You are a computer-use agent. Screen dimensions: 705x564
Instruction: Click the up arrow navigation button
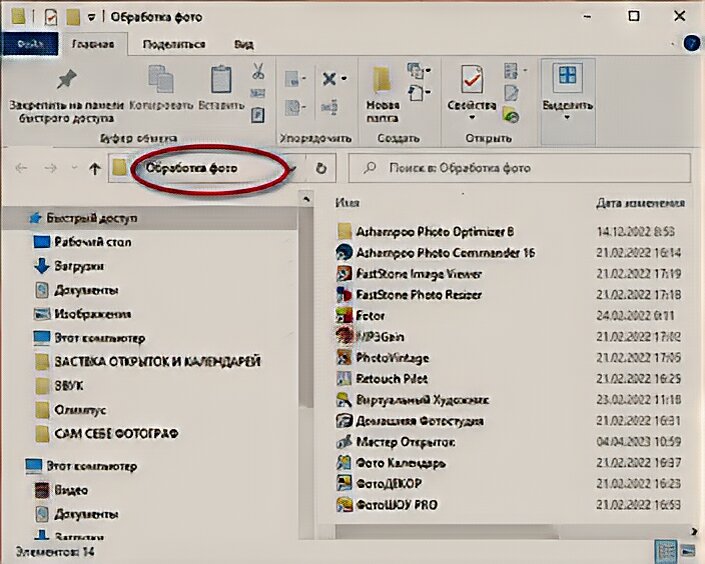click(x=94, y=169)
